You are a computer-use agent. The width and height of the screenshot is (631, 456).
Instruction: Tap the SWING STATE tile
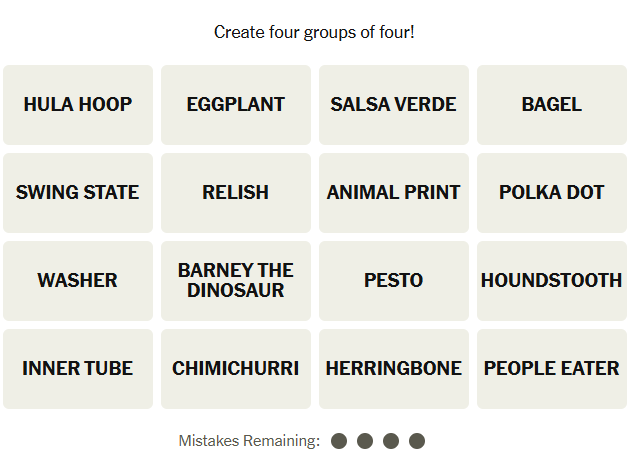point(78,193)
